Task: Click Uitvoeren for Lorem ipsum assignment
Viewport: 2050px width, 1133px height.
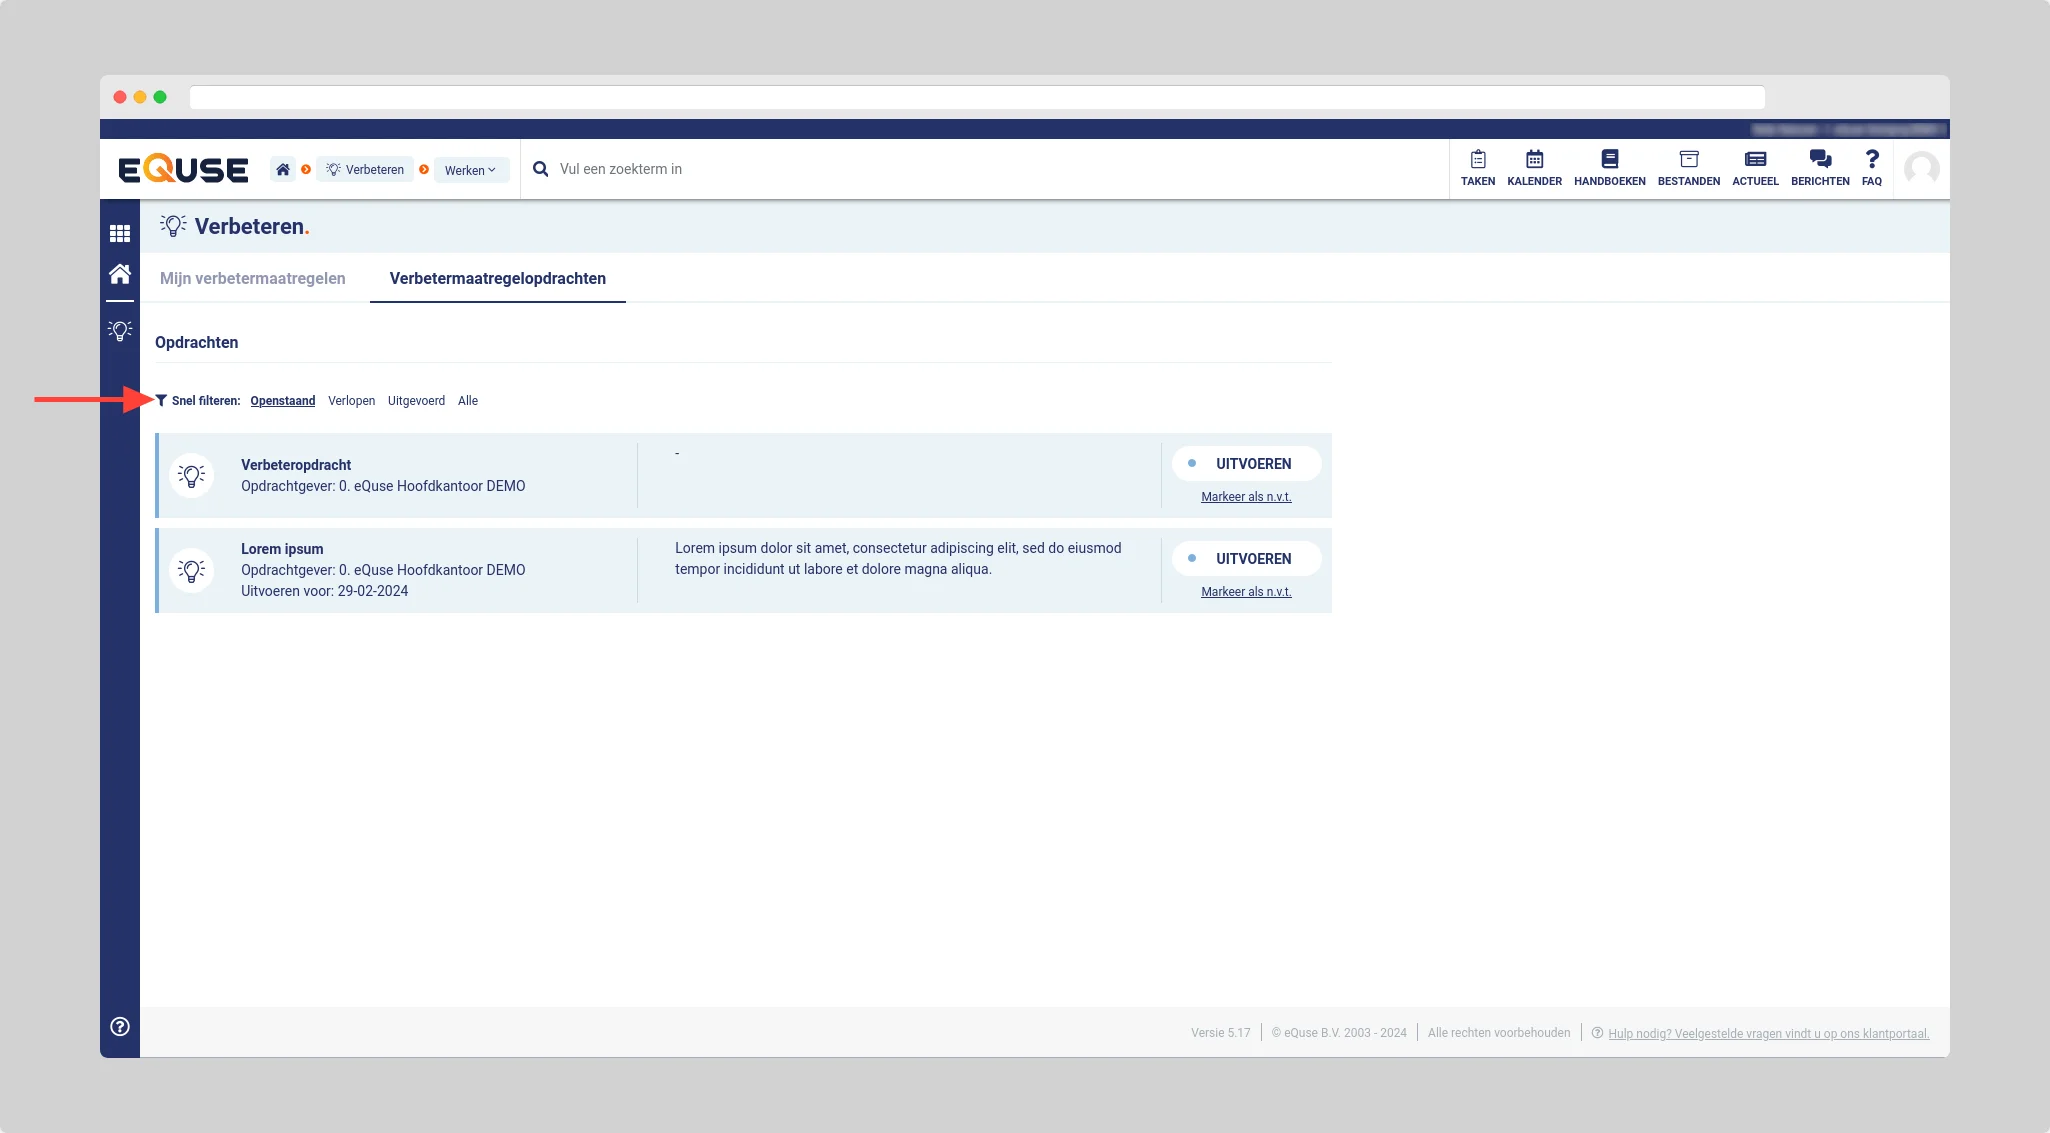Action: tap(1246, 559)
